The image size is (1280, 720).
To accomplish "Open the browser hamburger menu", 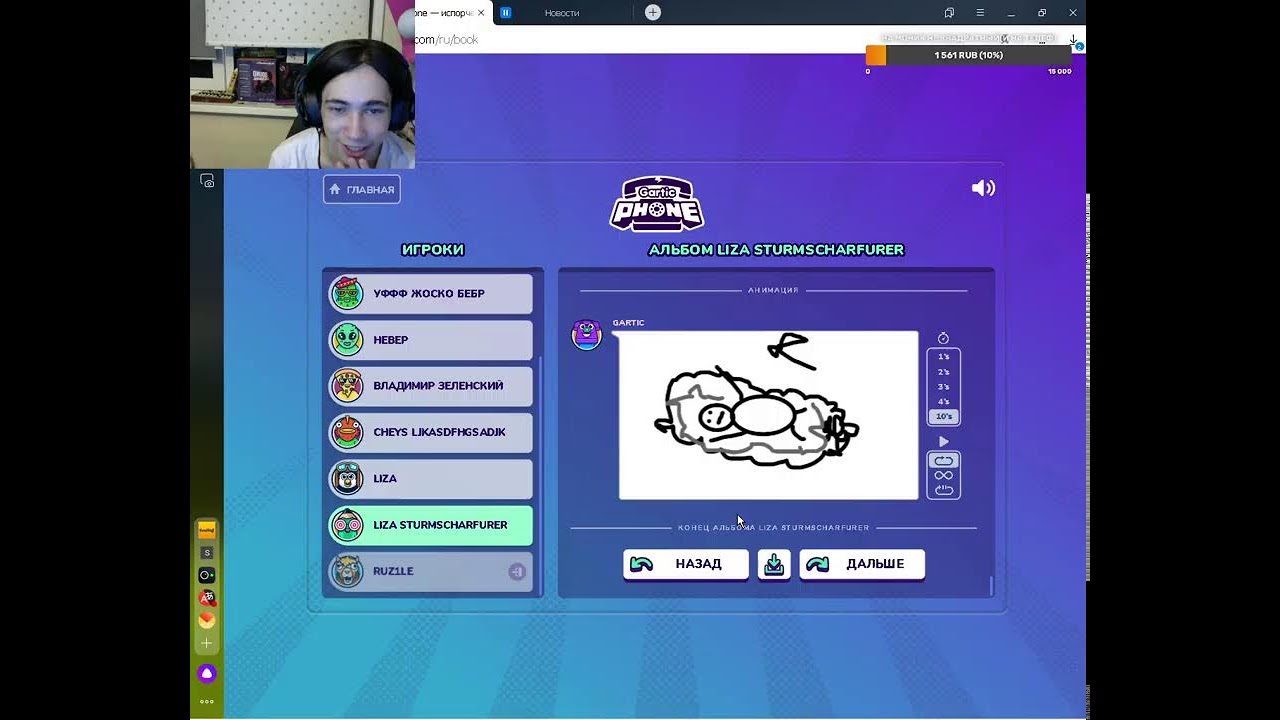I will click(x=980, y=12).
